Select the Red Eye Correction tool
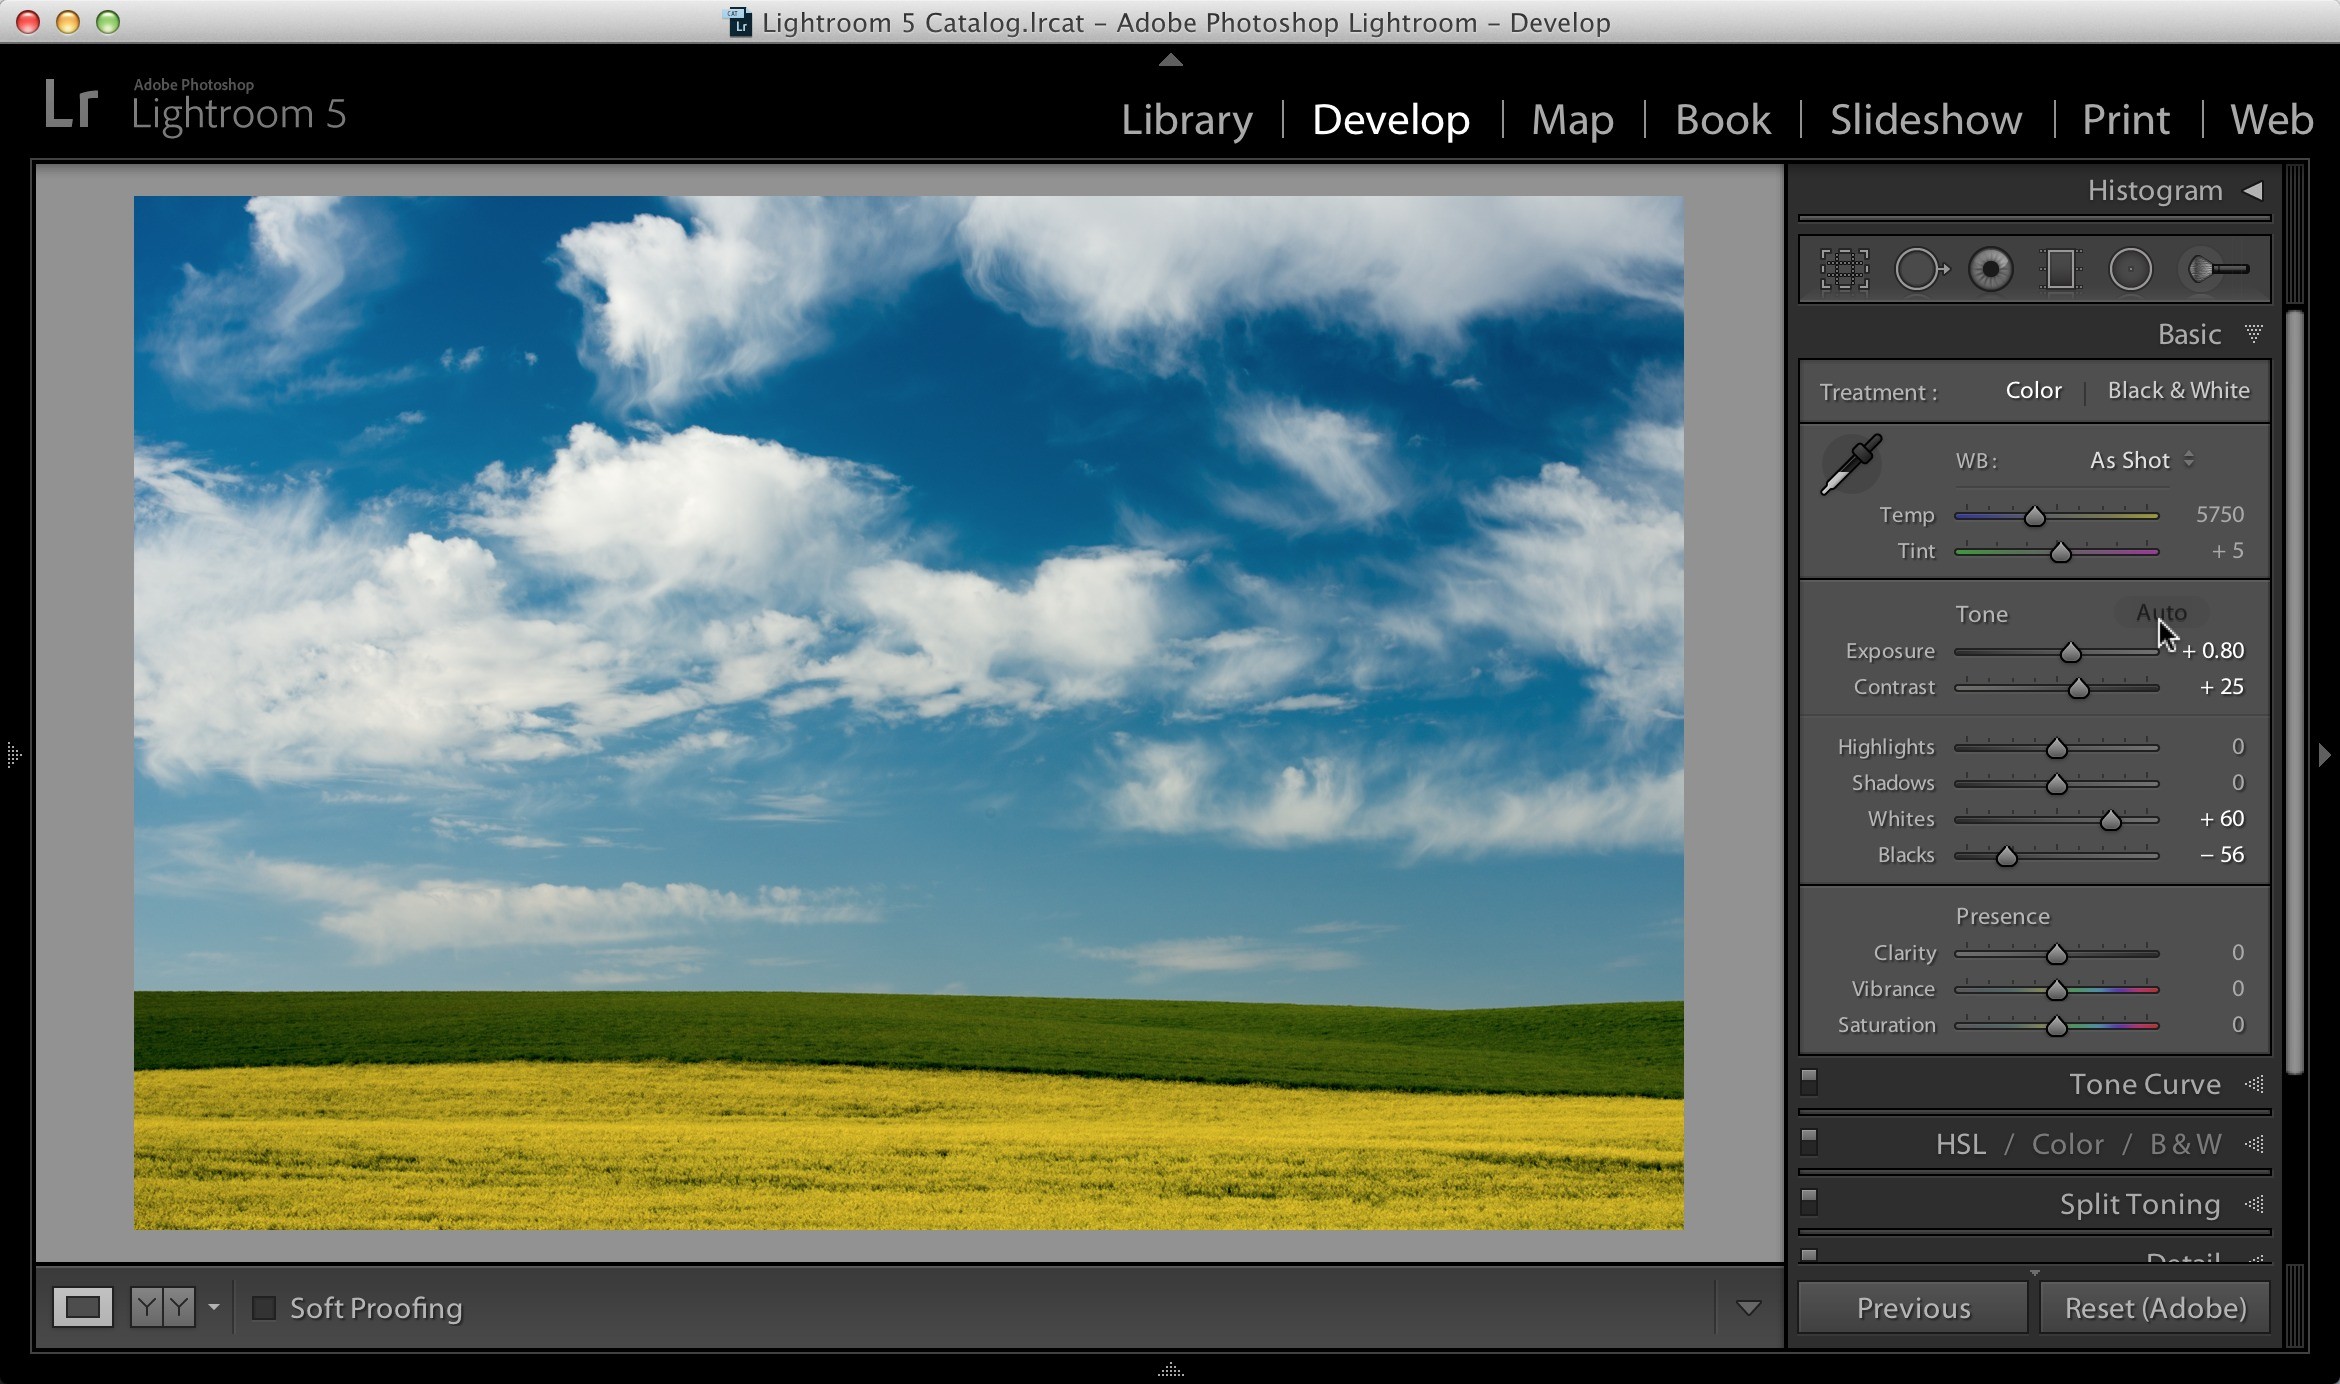The image size is (2340, 1384). click(1990, 270)
